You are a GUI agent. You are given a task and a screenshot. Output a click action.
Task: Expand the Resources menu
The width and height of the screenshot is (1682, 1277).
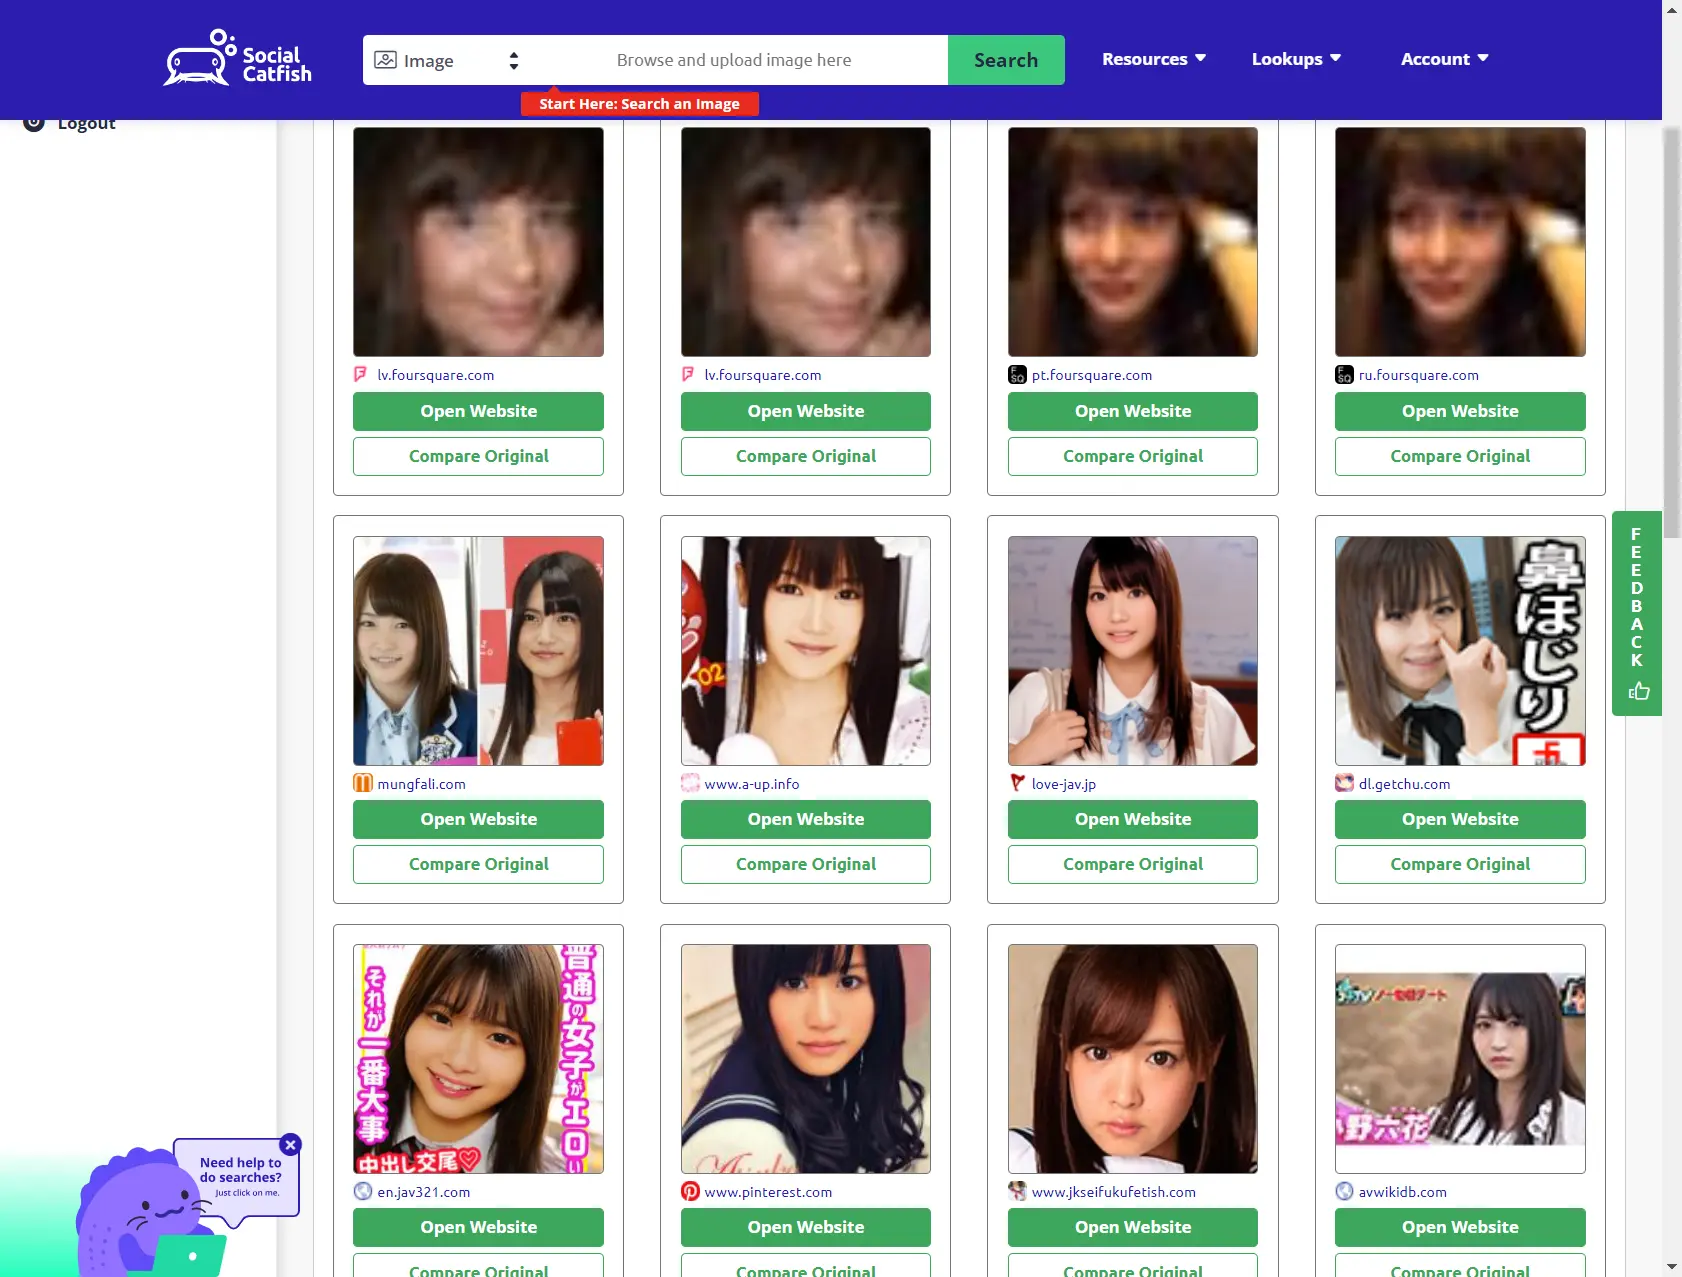pos(1153,59)
